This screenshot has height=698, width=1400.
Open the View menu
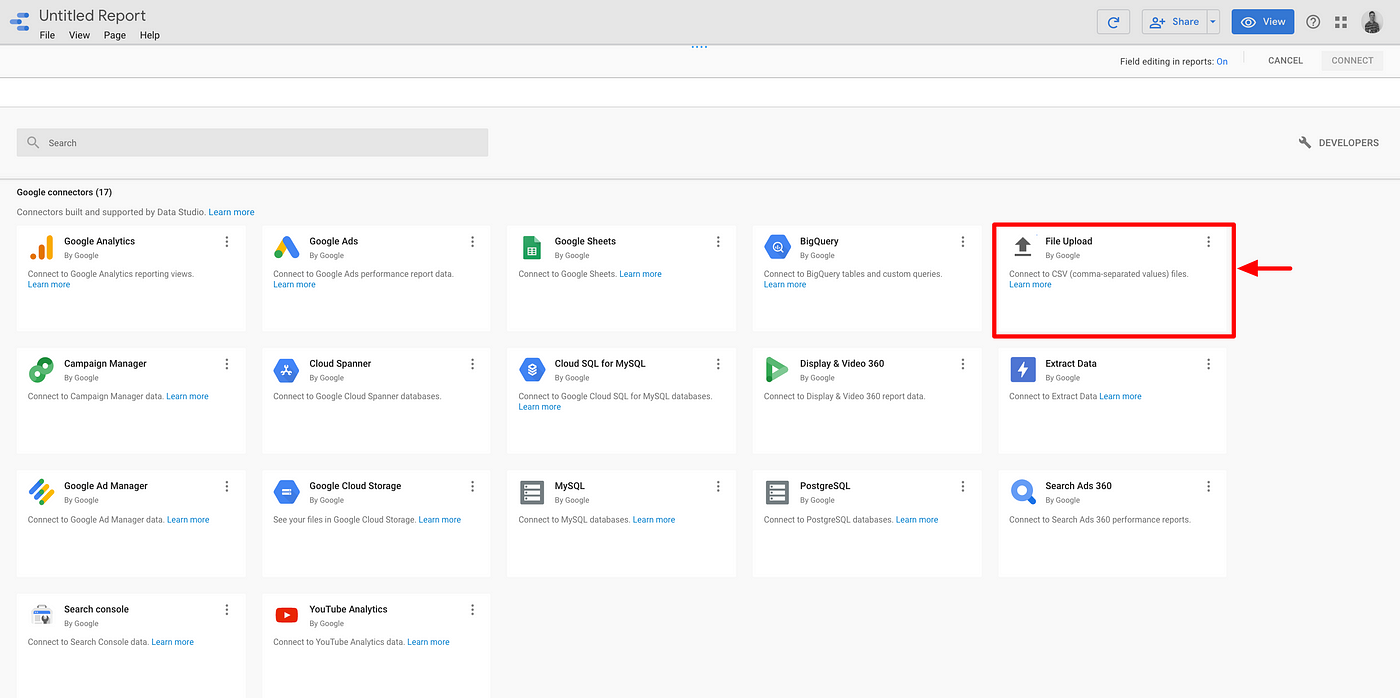(x=79, y=35)
